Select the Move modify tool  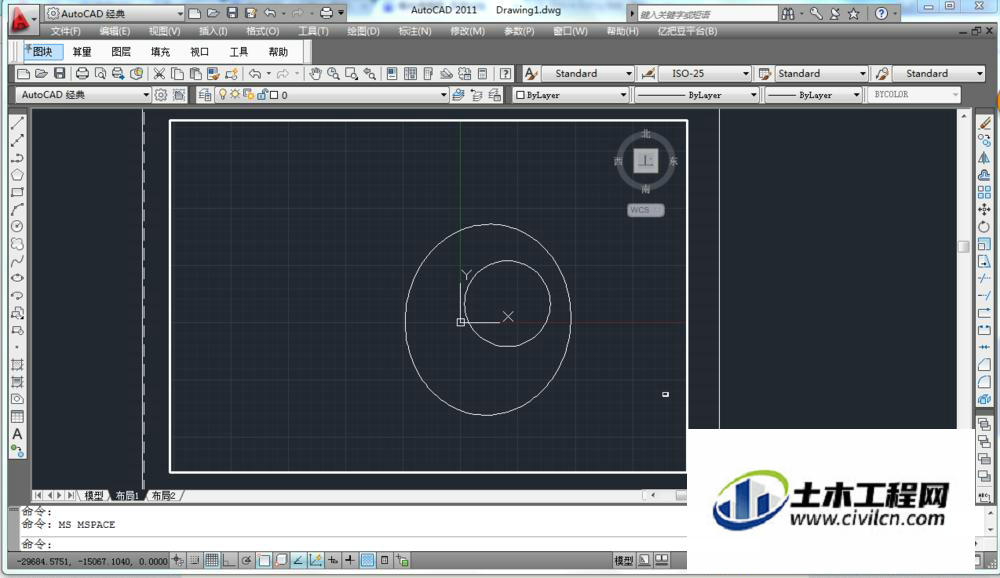point(984,209)
